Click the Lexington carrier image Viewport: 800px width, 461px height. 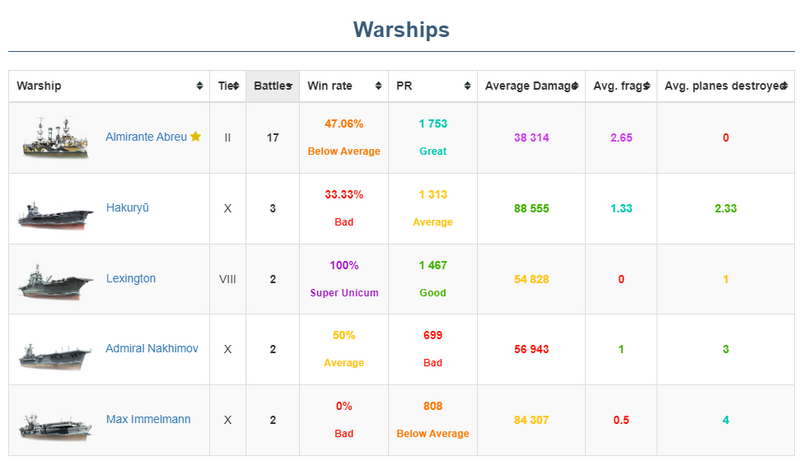coord(49,280)
